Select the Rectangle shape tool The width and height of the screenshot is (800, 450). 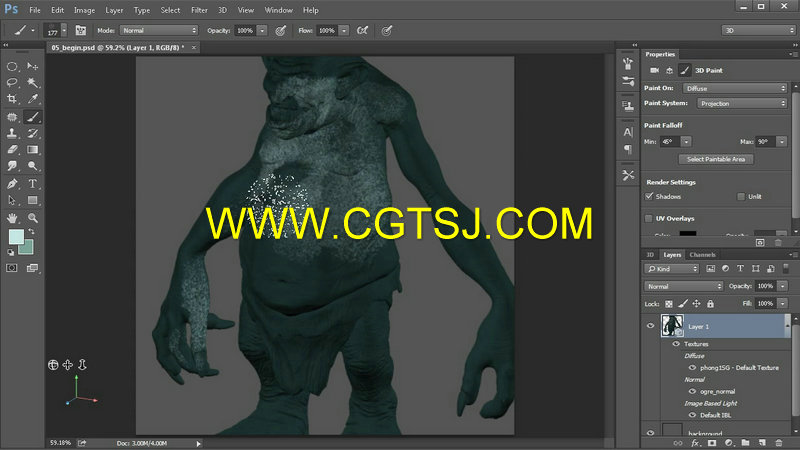pos(33,200)
